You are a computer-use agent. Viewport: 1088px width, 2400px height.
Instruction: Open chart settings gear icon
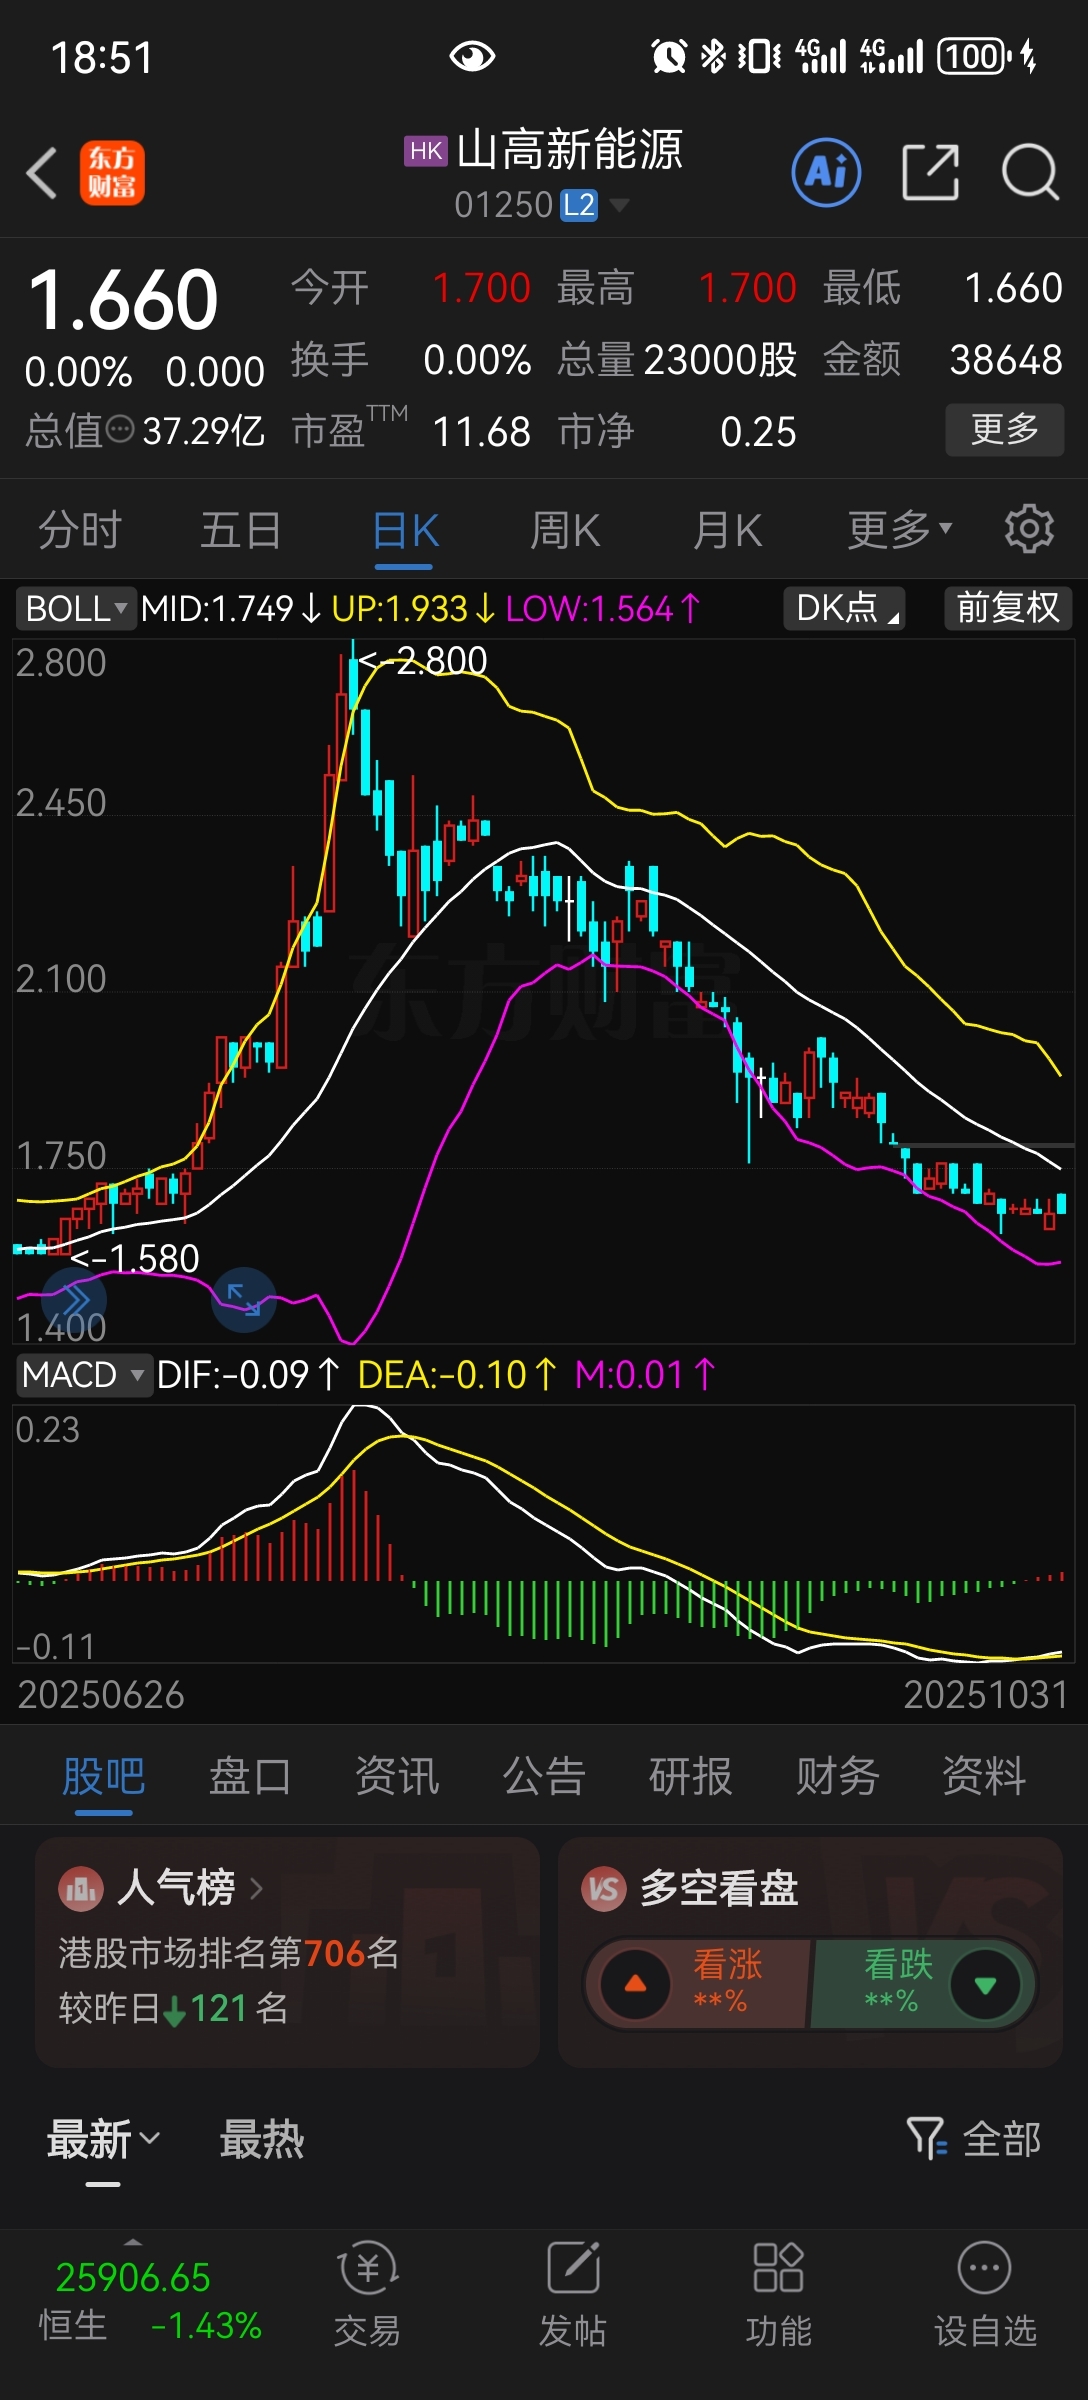tap(1029, 529)
